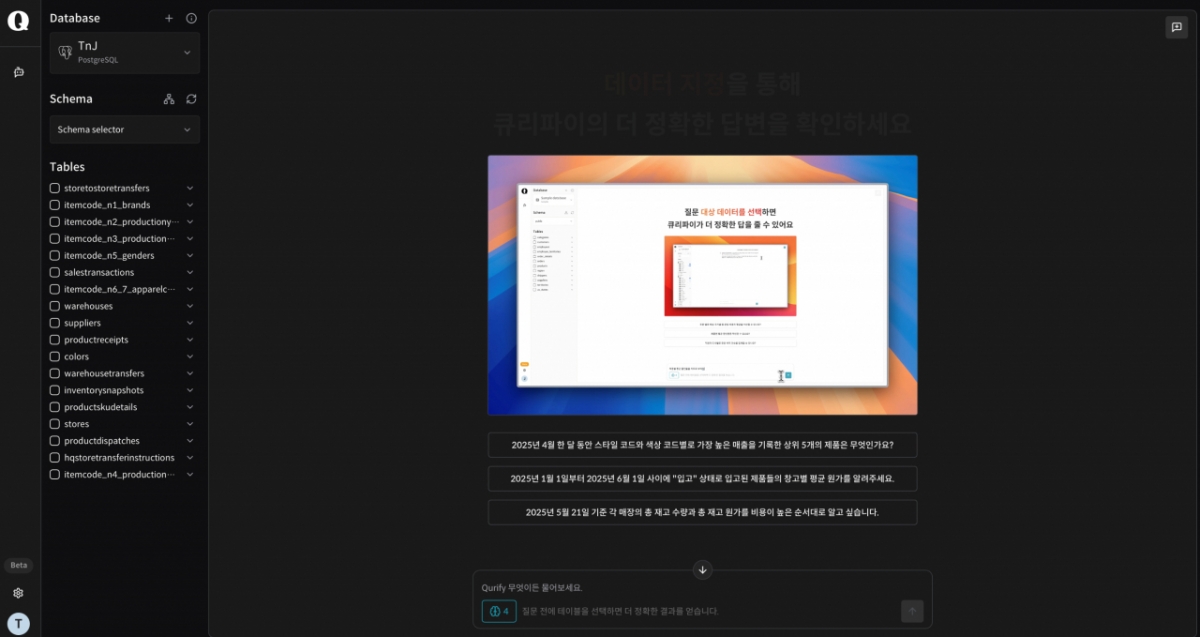
Task: Select the salestransactions table checkbox
Action: (x=54, y=272)
